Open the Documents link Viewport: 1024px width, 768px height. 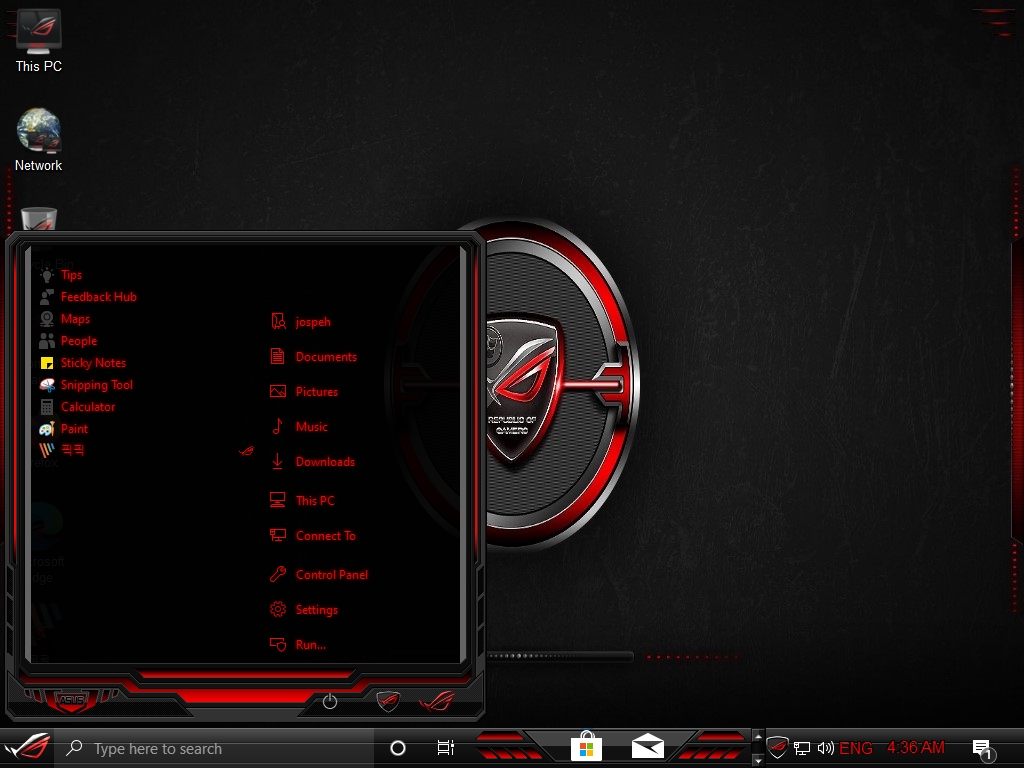point(326,357)
